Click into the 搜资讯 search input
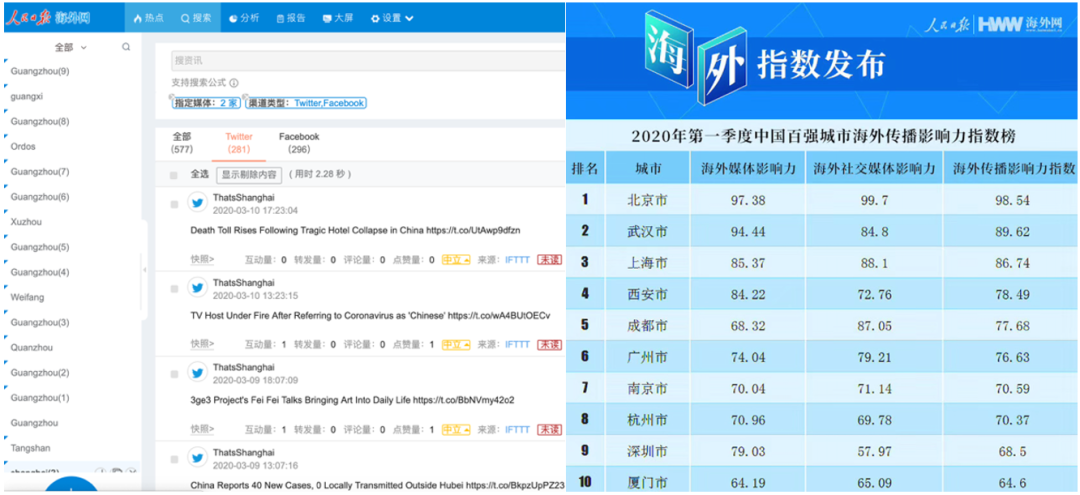The image size is (1080, 495). (x=368, y=61)
